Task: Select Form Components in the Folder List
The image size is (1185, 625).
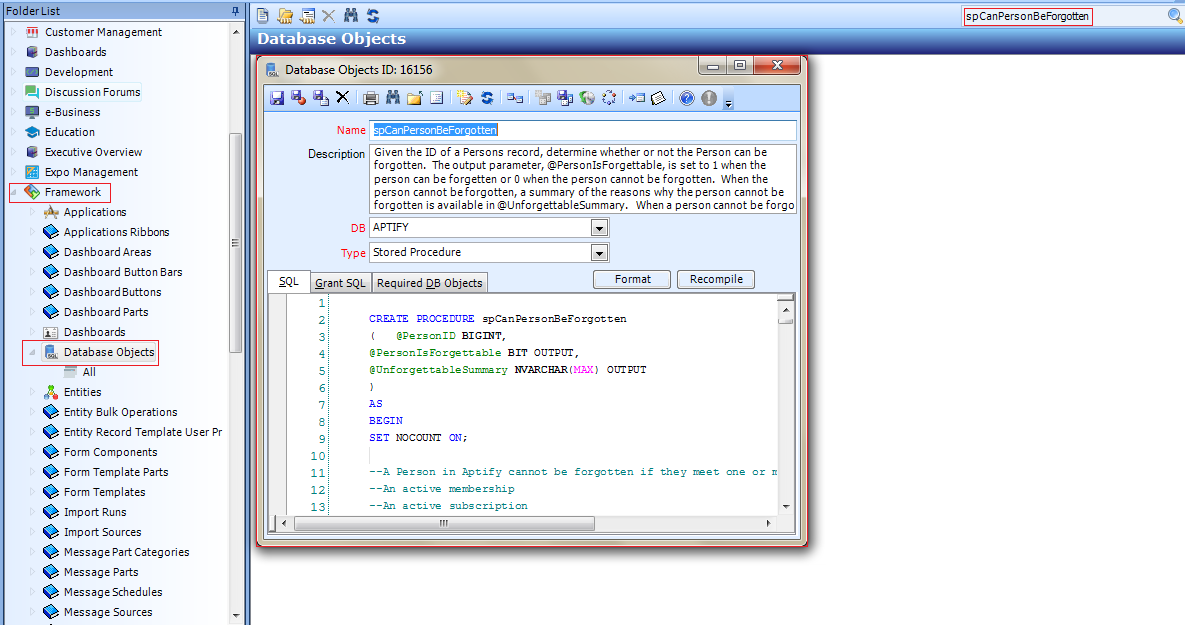Action: pos(110,452)
